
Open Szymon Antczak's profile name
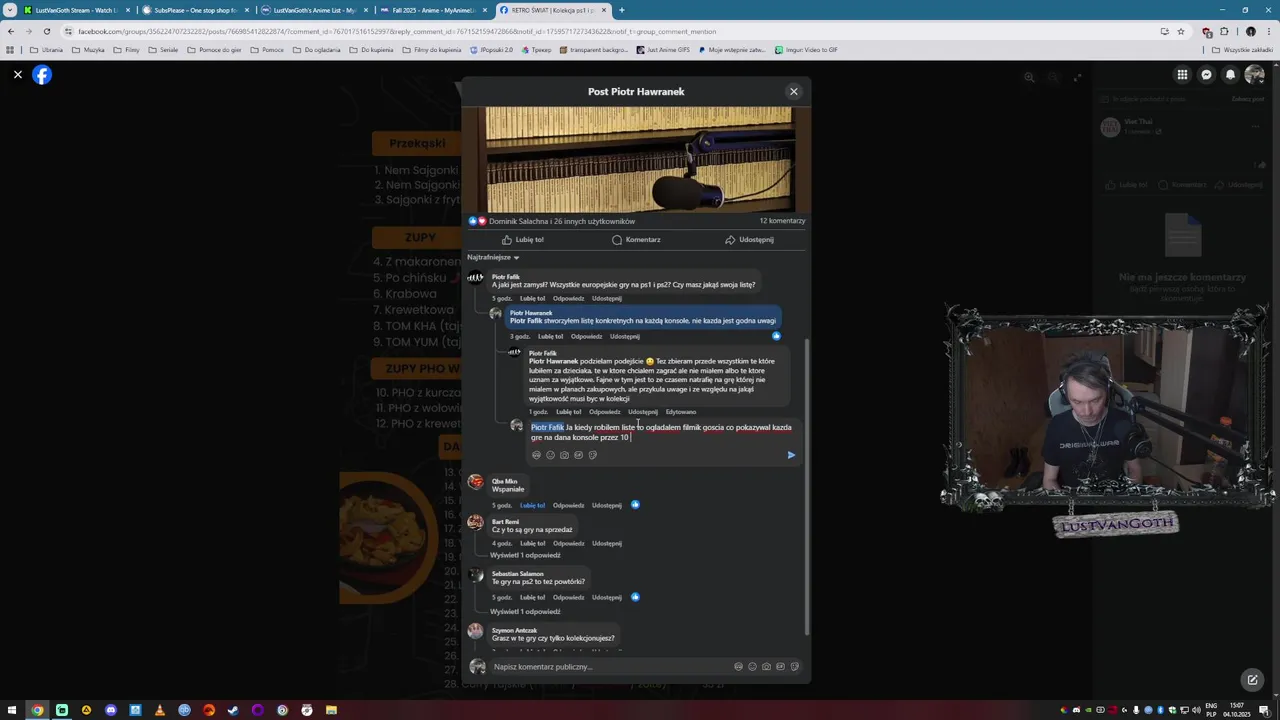pos(514,630)
